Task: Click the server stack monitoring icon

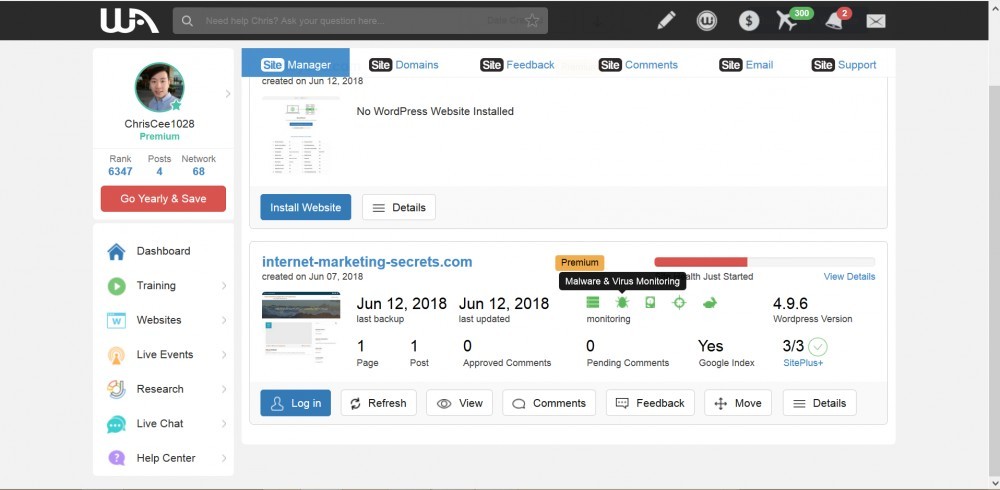Action: [592, 302]
